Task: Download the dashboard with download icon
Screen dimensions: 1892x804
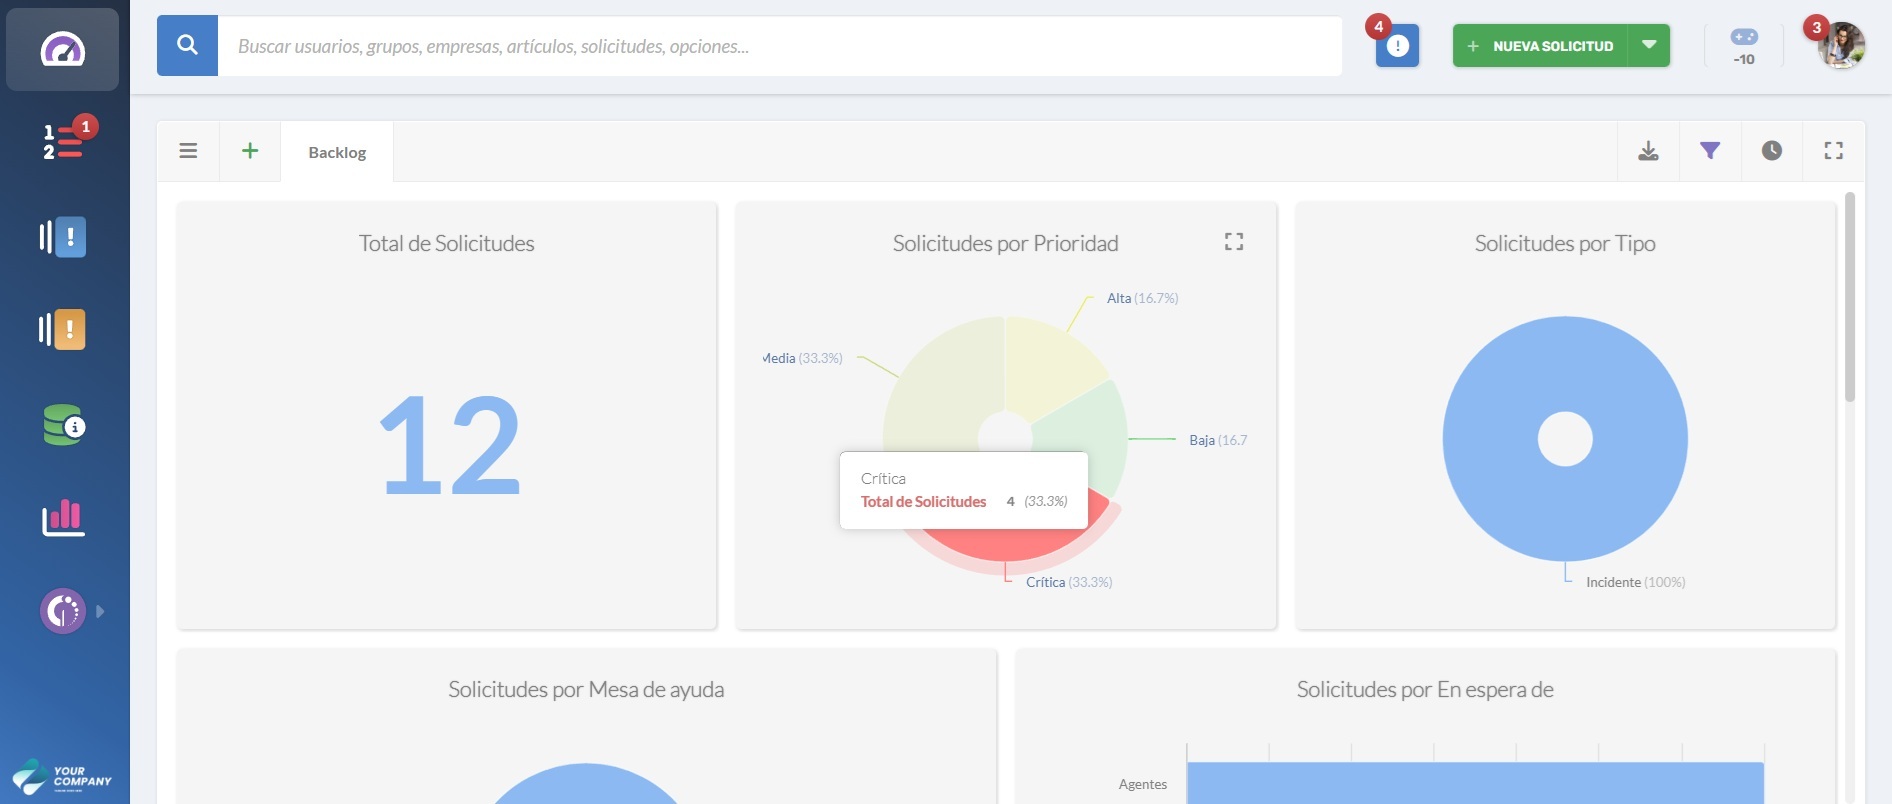Action: (1648, 151)
